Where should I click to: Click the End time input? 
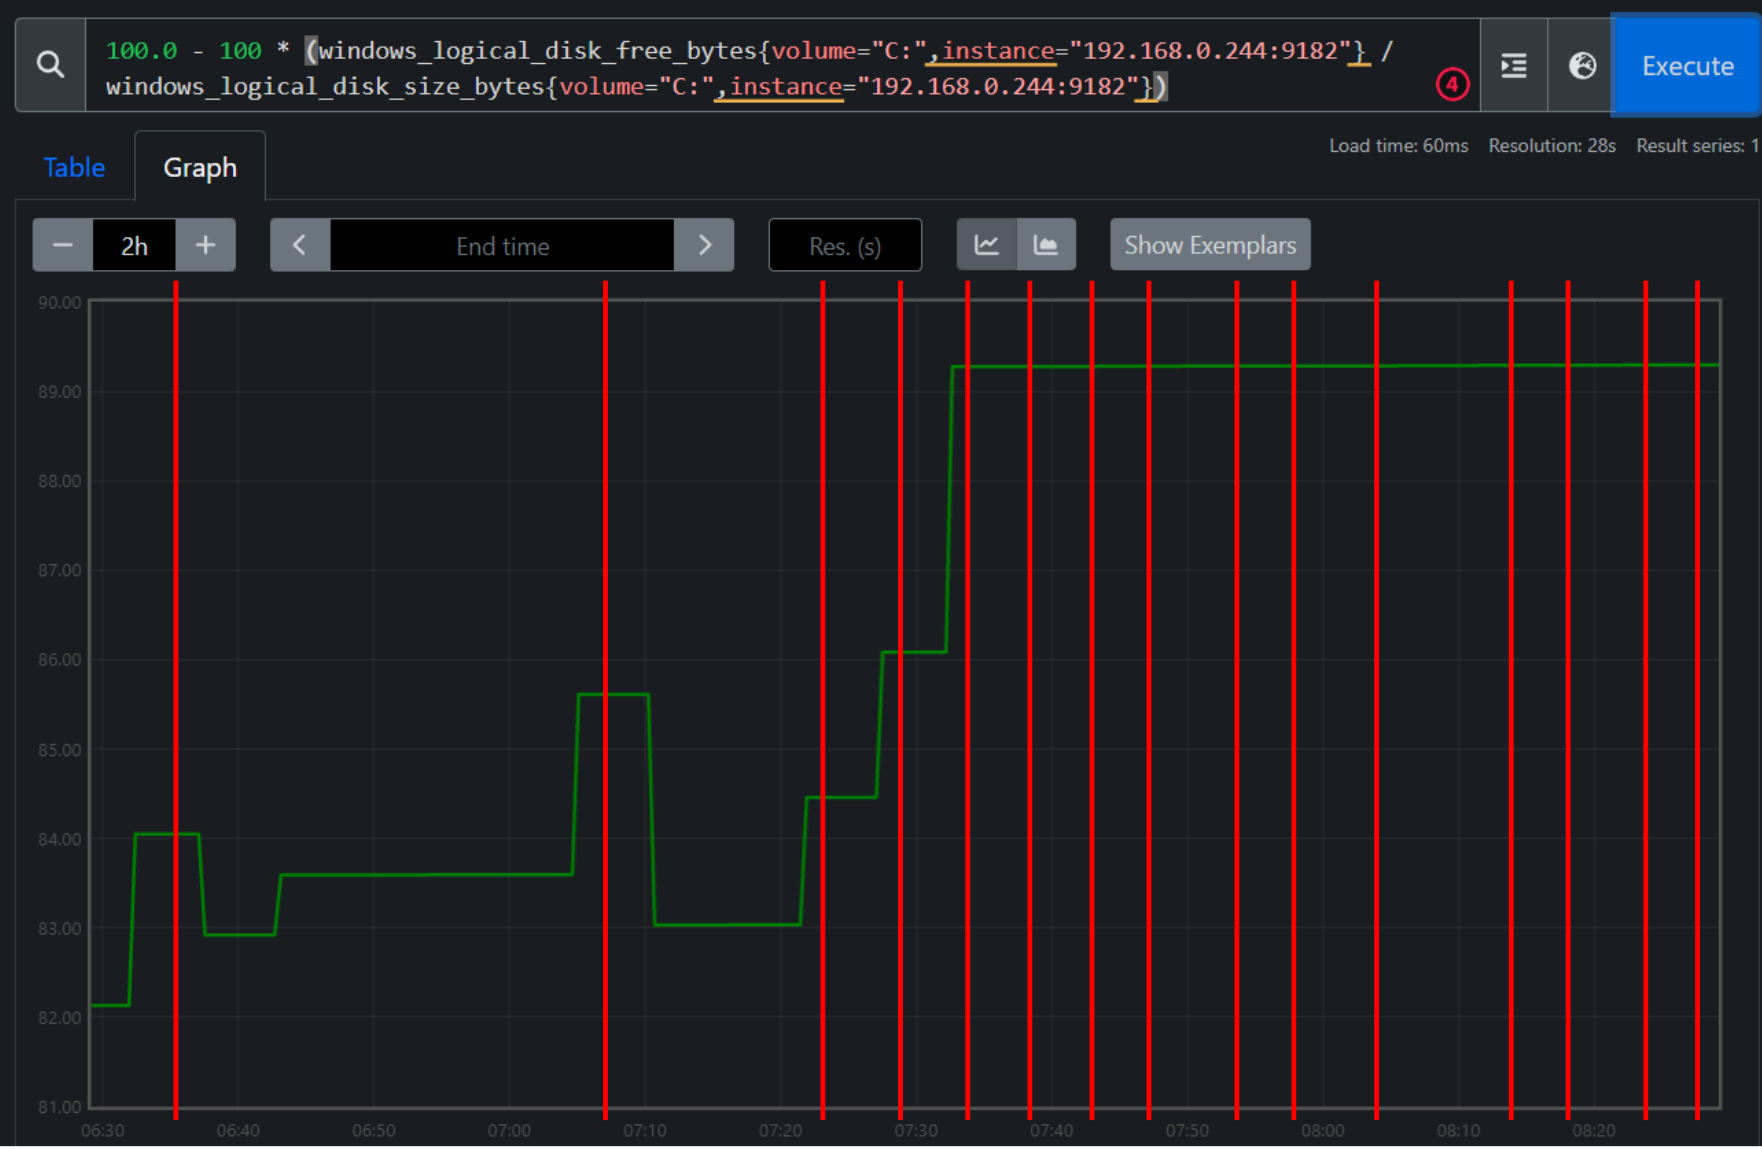(x=502, y=245)
